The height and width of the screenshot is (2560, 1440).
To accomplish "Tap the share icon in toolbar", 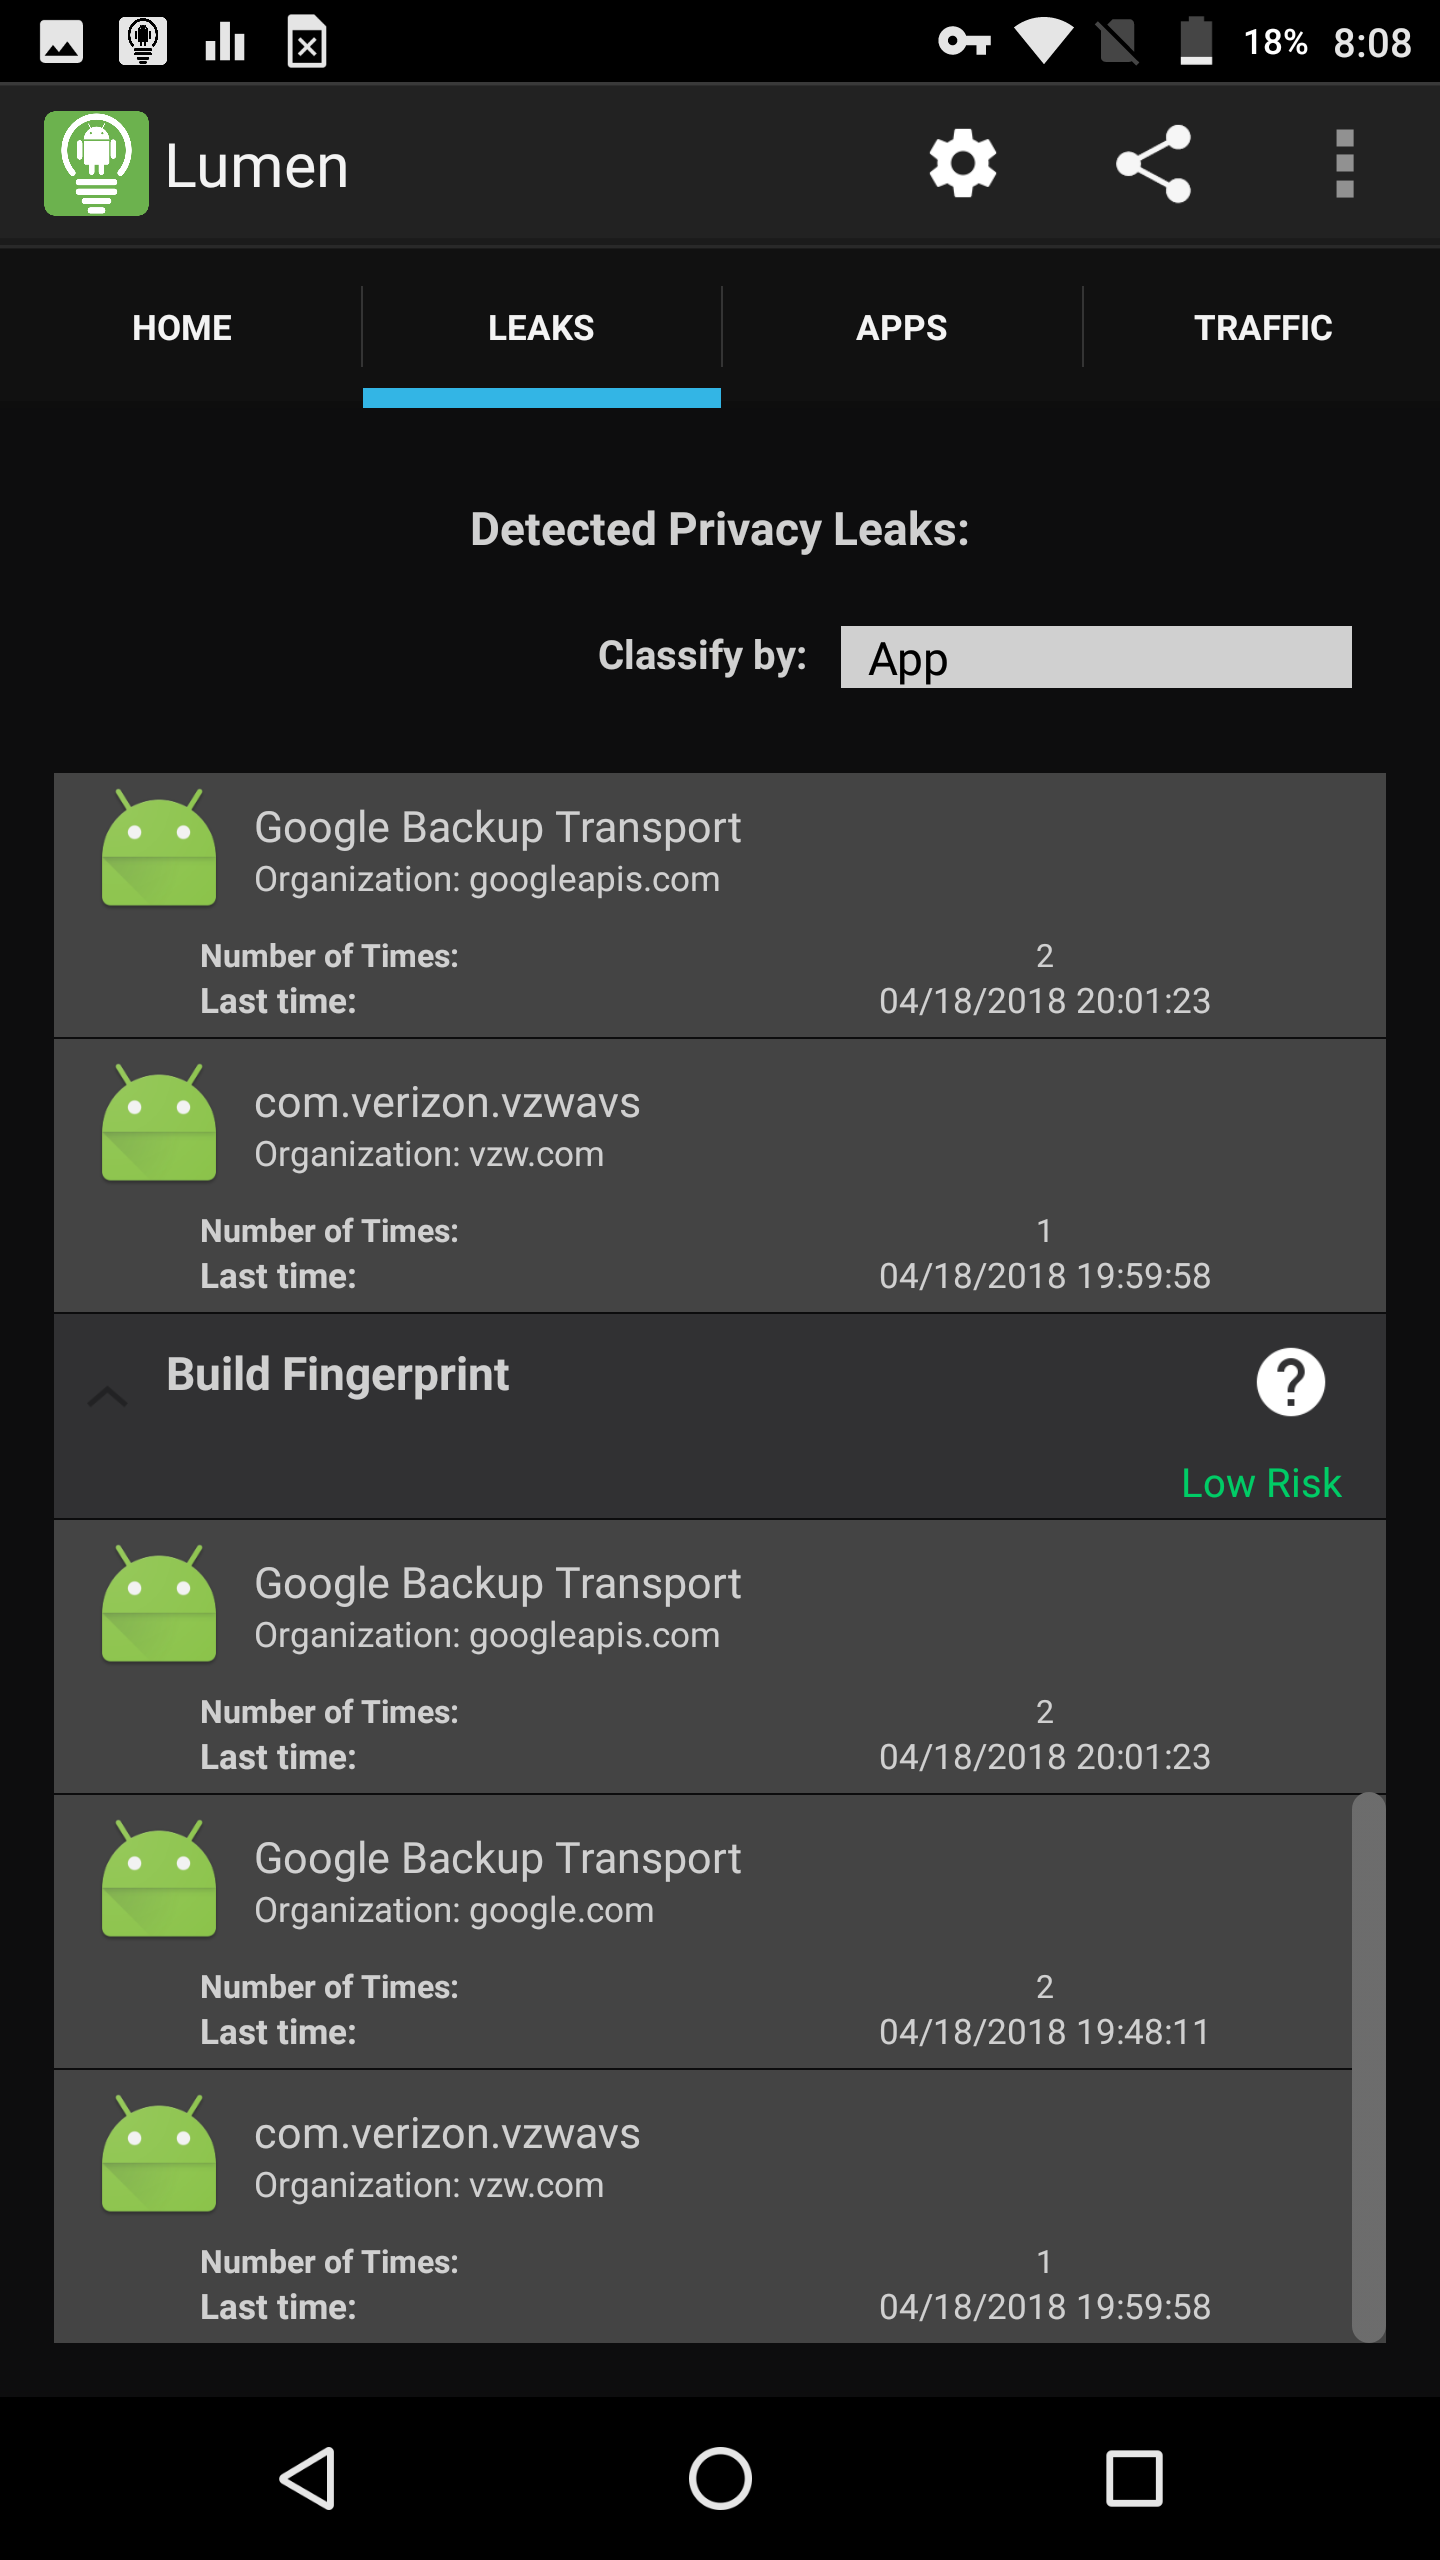I will [x=1153, y=164].
